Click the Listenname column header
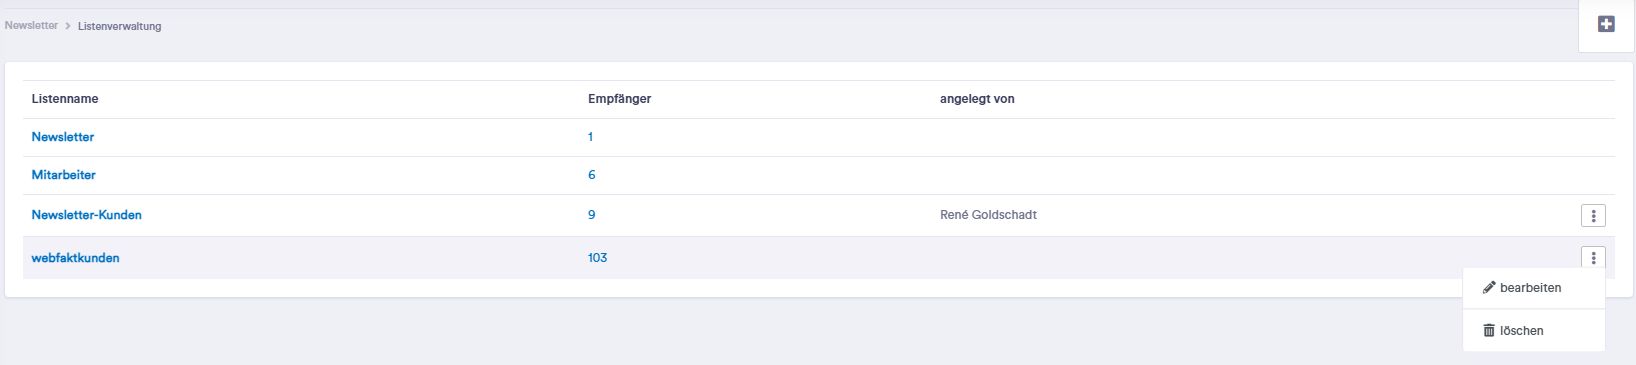The height and width of the screenshot is (365, 1636). 65,99
